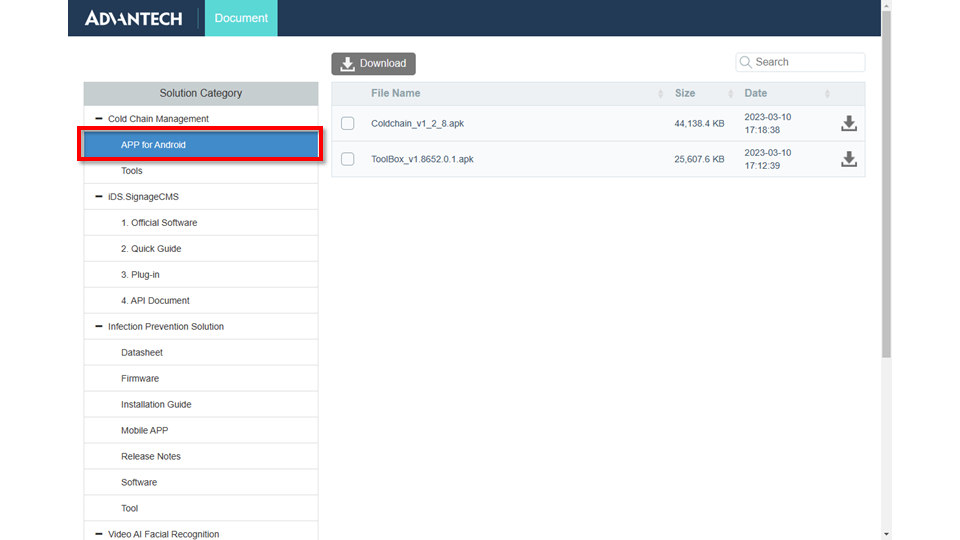
Task: Click the magnifier icon in search box
Action: [x=745, y=62]
